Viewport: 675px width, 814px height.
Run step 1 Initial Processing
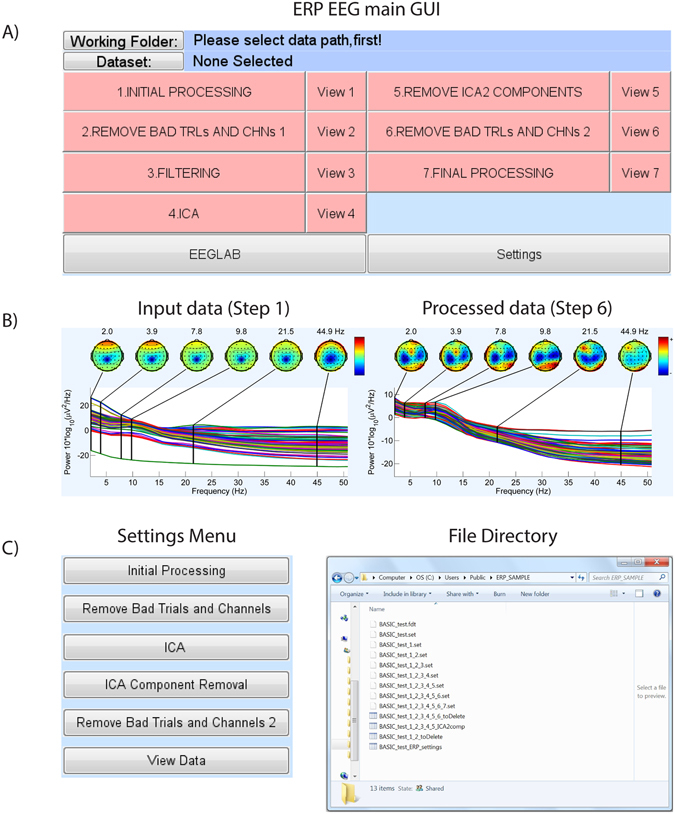[184, 92]
